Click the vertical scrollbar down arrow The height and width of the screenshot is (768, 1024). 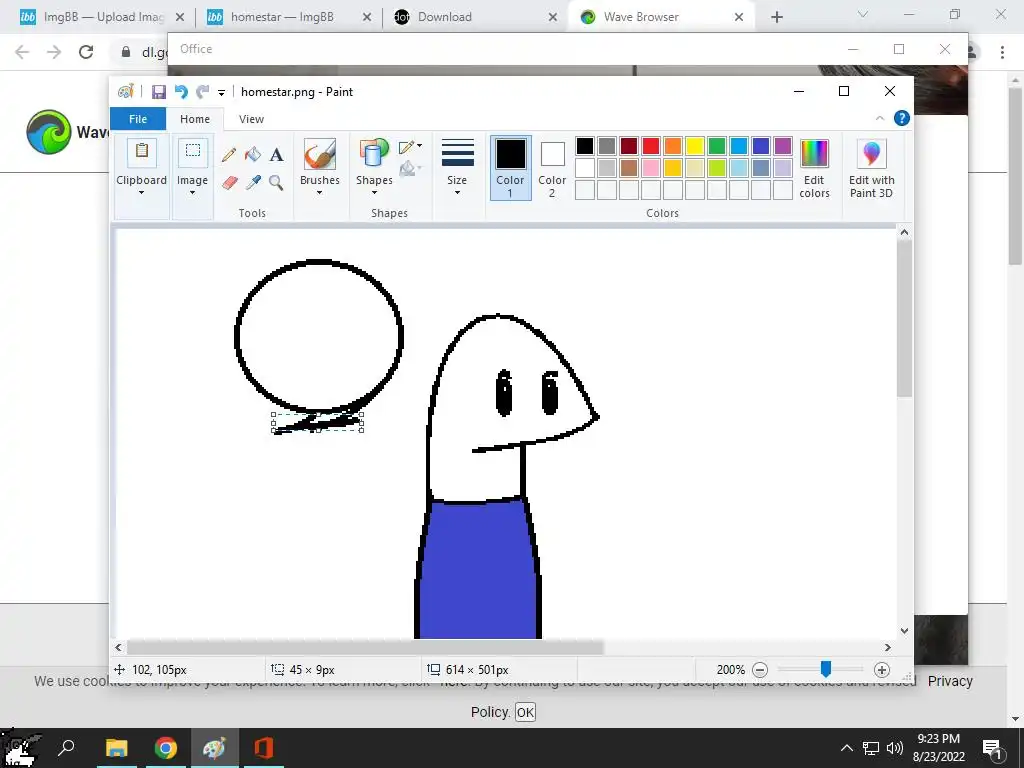click(904, 631)
